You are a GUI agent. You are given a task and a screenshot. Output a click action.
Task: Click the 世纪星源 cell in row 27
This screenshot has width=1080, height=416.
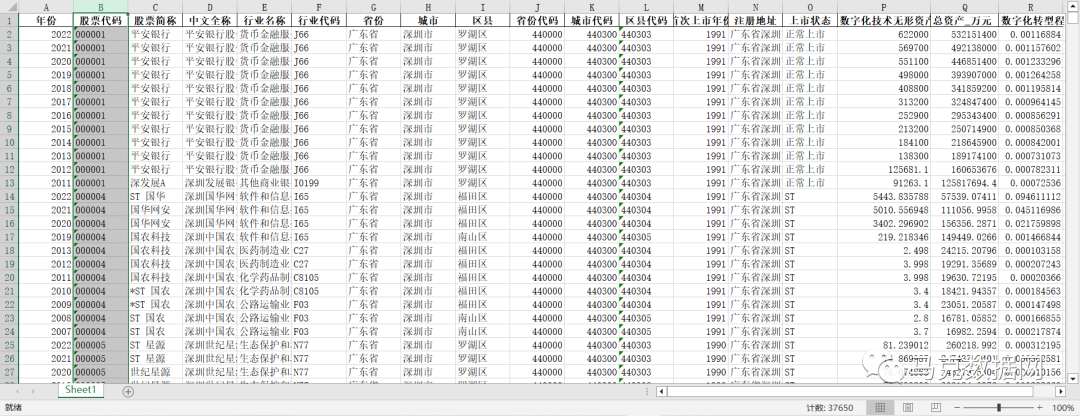point(156,372)
